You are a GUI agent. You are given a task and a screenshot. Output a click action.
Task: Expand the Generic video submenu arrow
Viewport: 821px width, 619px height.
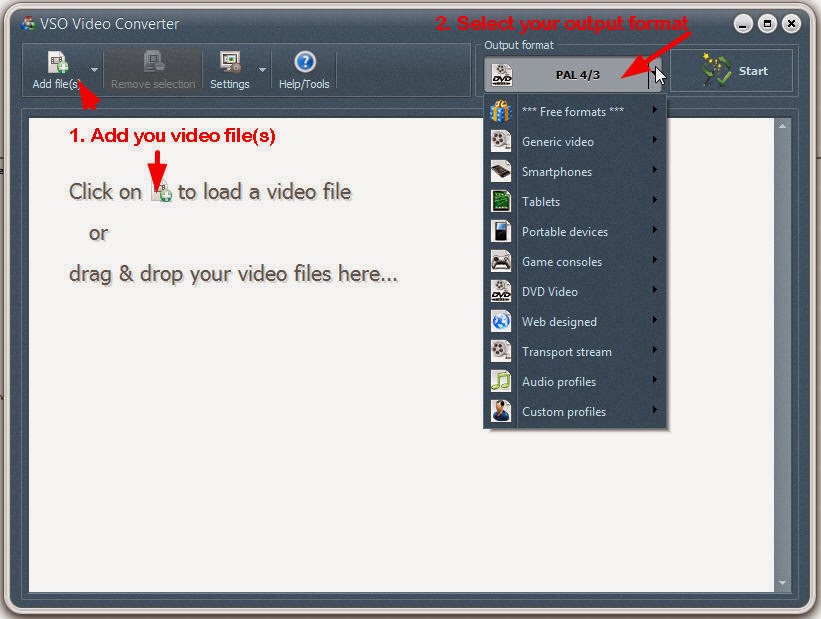pyautogui.click(x=654, y=140)
